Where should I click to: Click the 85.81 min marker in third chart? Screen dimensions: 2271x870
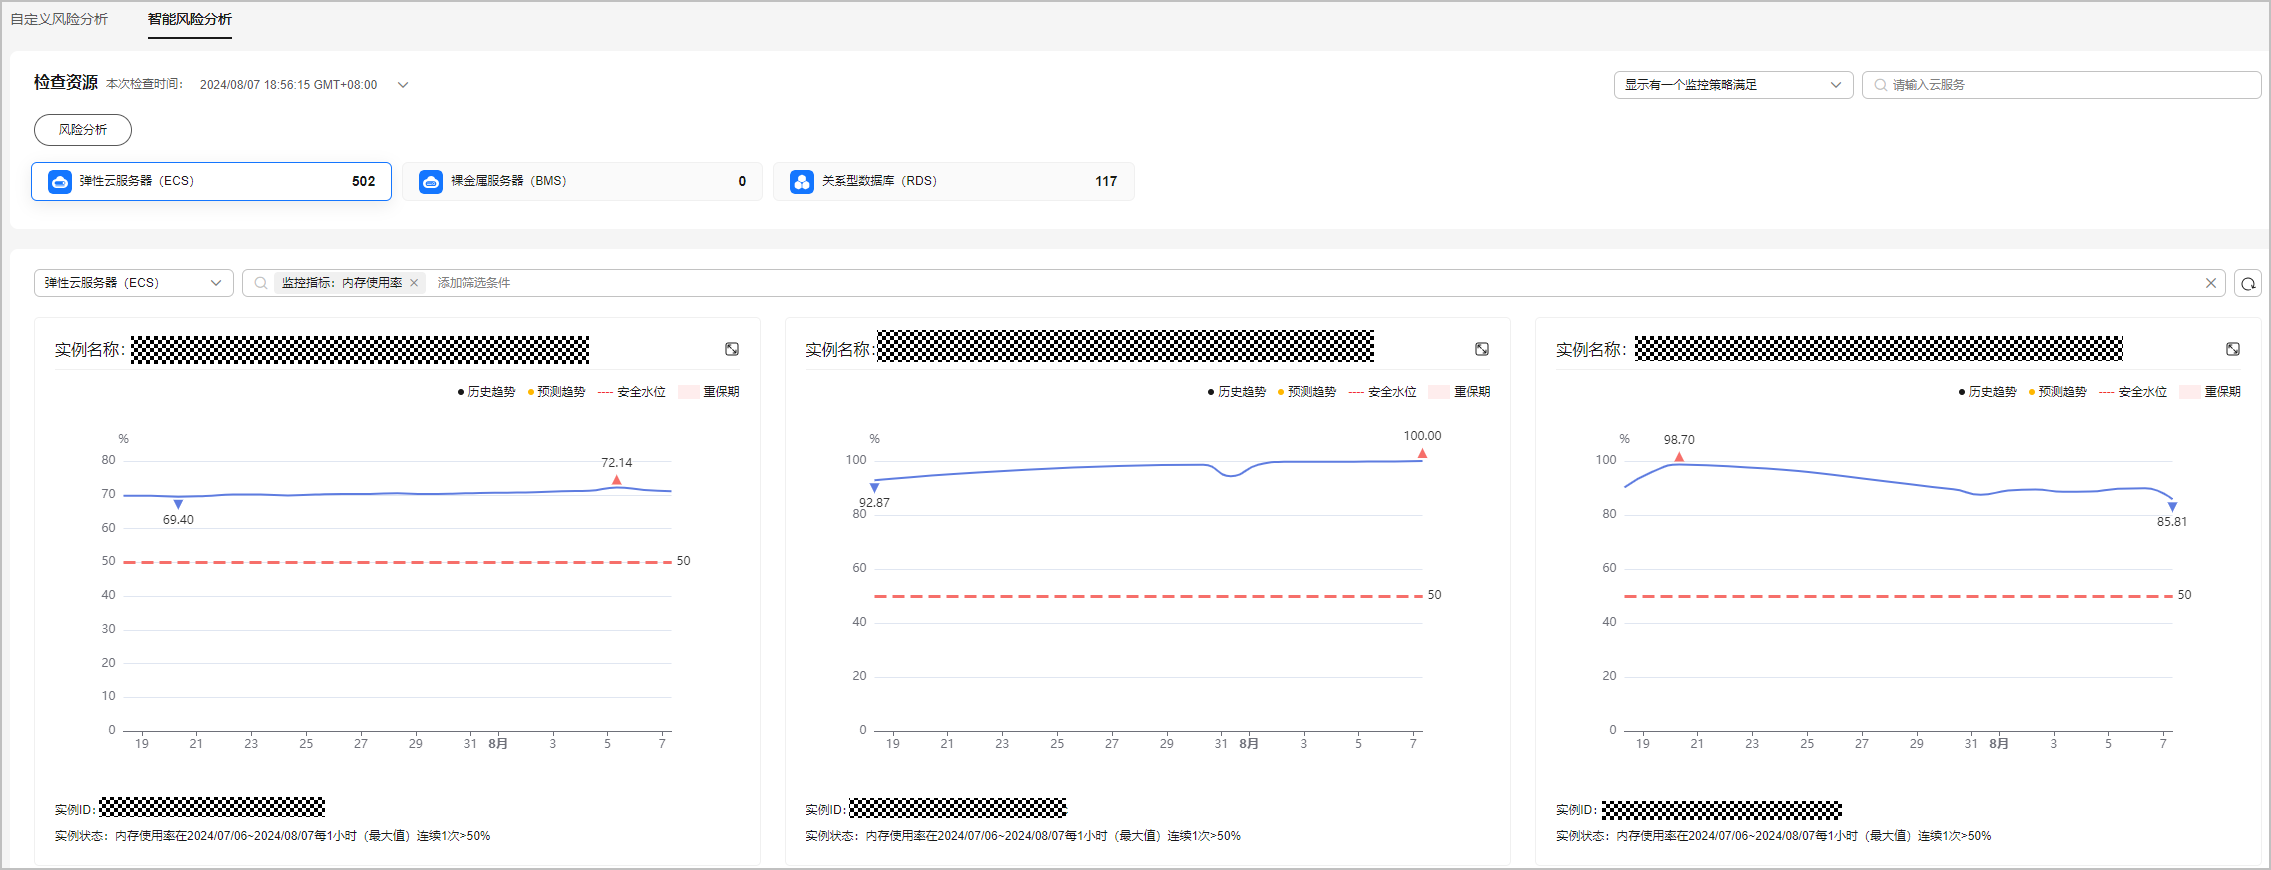coord(2172,507)
